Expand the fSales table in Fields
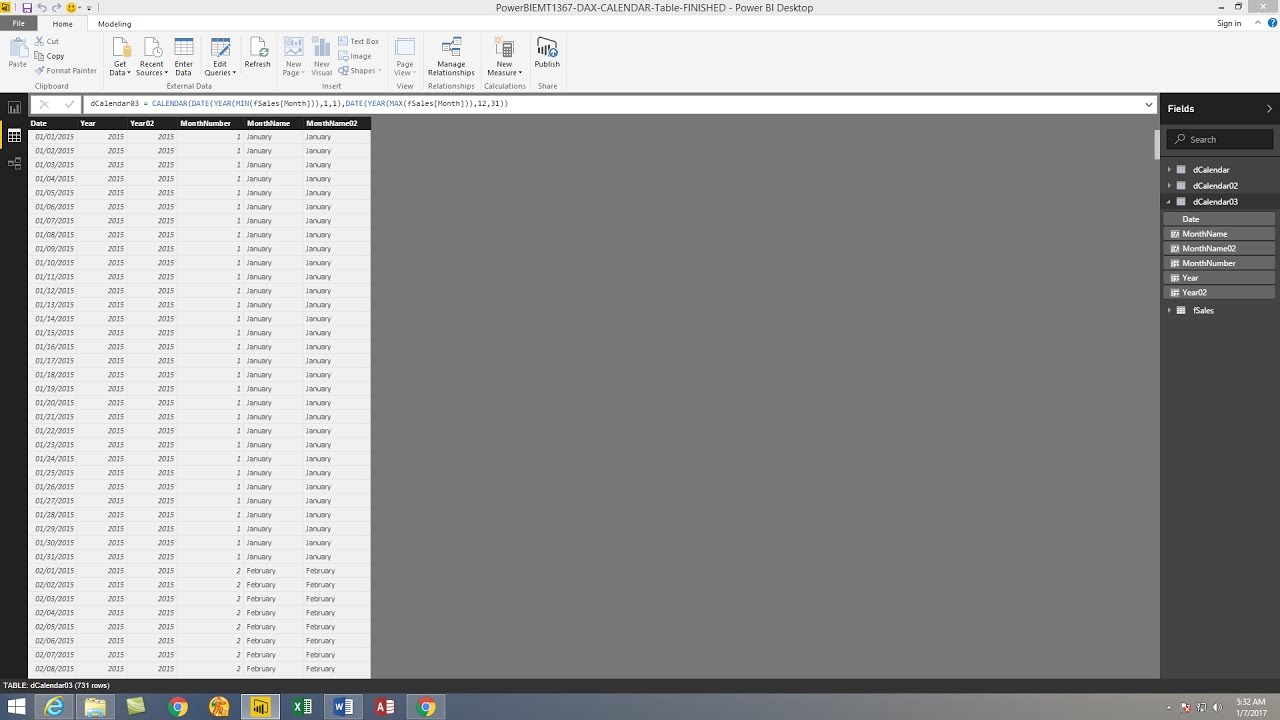Image resolution: width=1280 pixels, height=720 pixels. click(x=1169, y=311)
